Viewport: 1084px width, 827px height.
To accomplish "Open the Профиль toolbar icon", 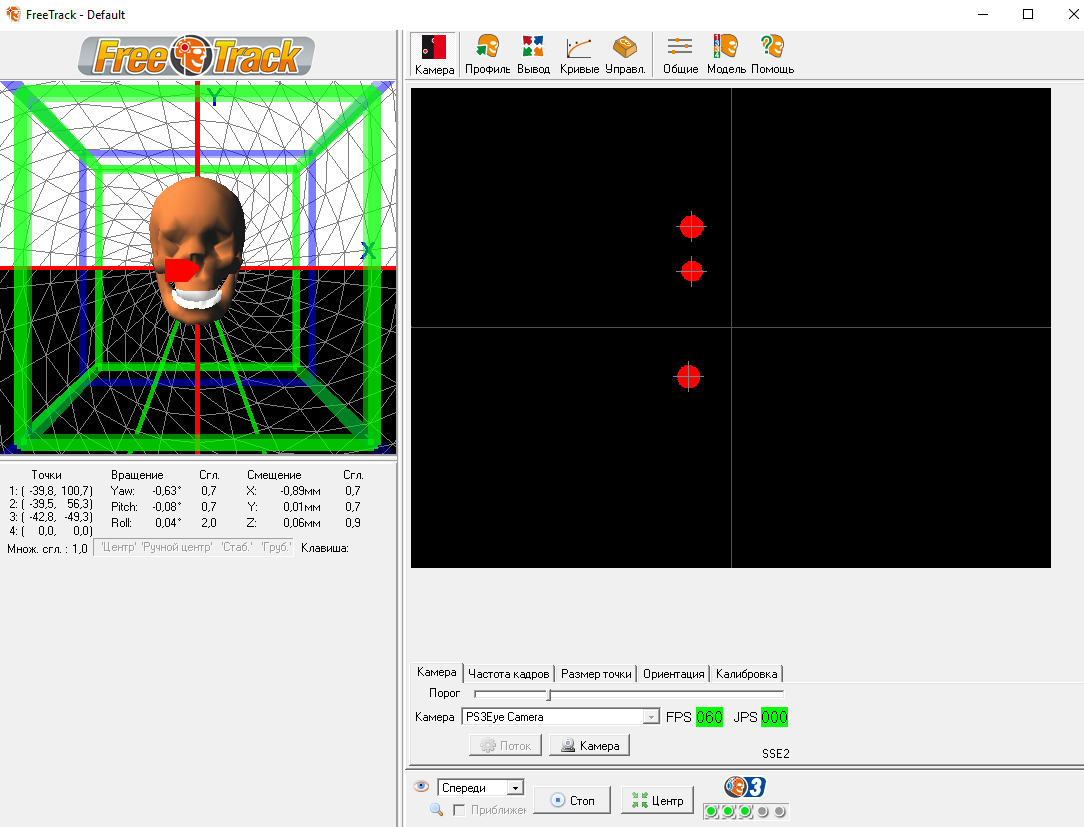I will pyautogui.click(x=487, y=55).
